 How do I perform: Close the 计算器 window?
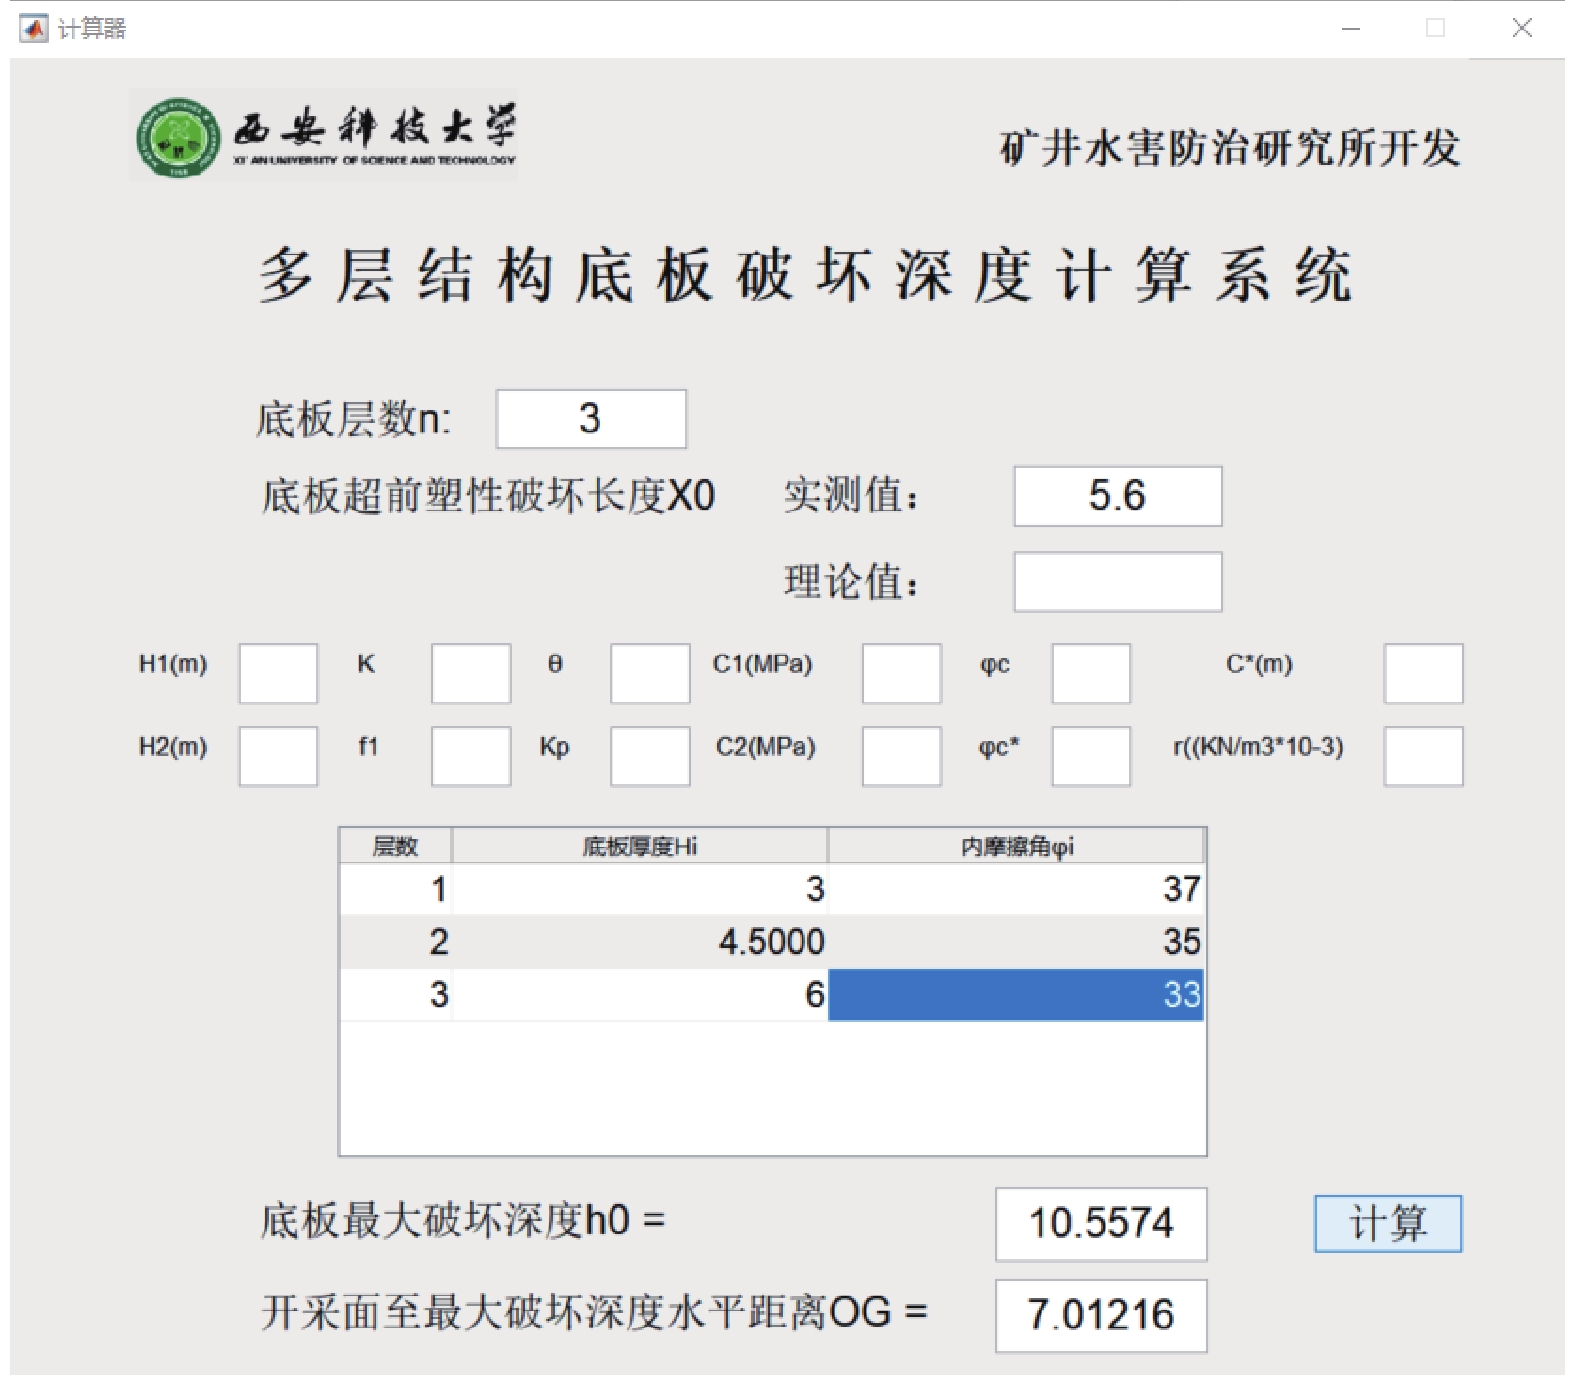click(x=1522, y=28)
